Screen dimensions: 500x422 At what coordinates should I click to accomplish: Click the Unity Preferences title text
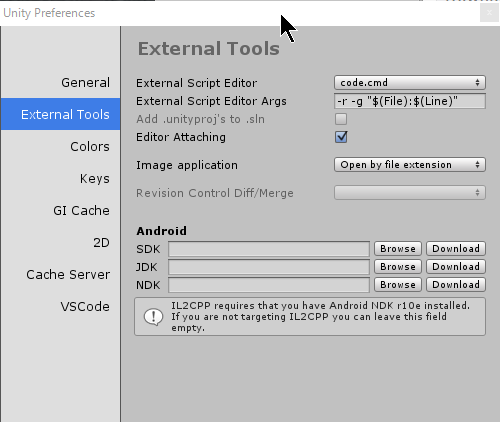coord(49,13)
